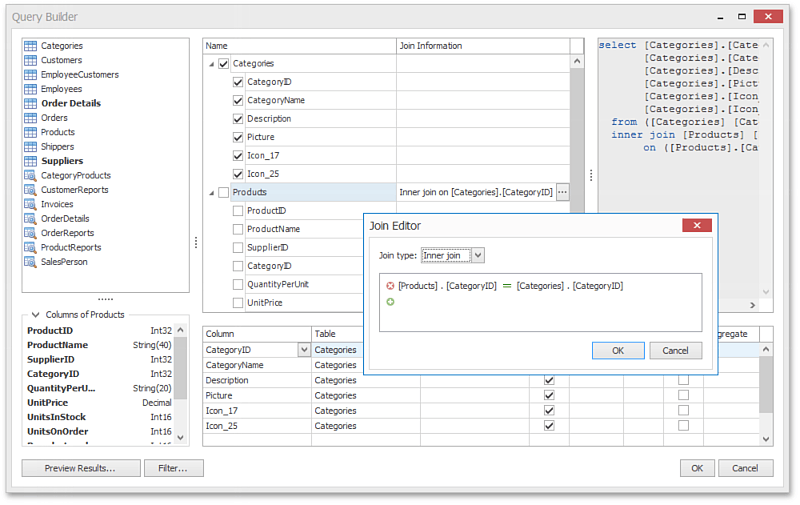
Task: Collapse the Columns of Products panel
Action: (35, 315)
